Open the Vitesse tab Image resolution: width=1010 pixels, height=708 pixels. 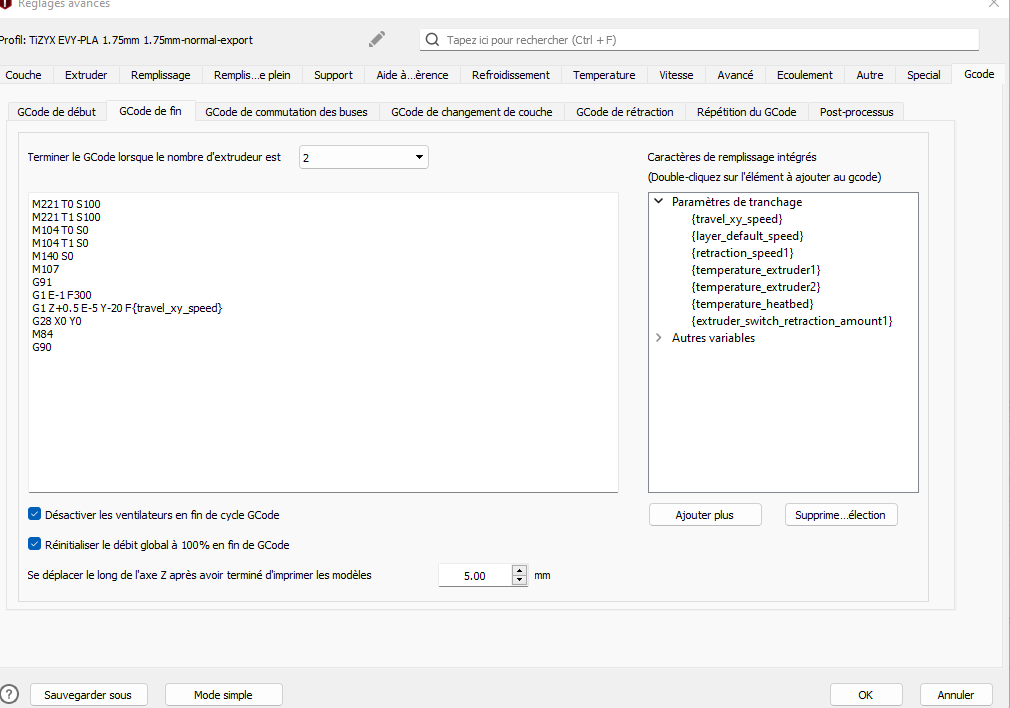(x=676, y=75)
